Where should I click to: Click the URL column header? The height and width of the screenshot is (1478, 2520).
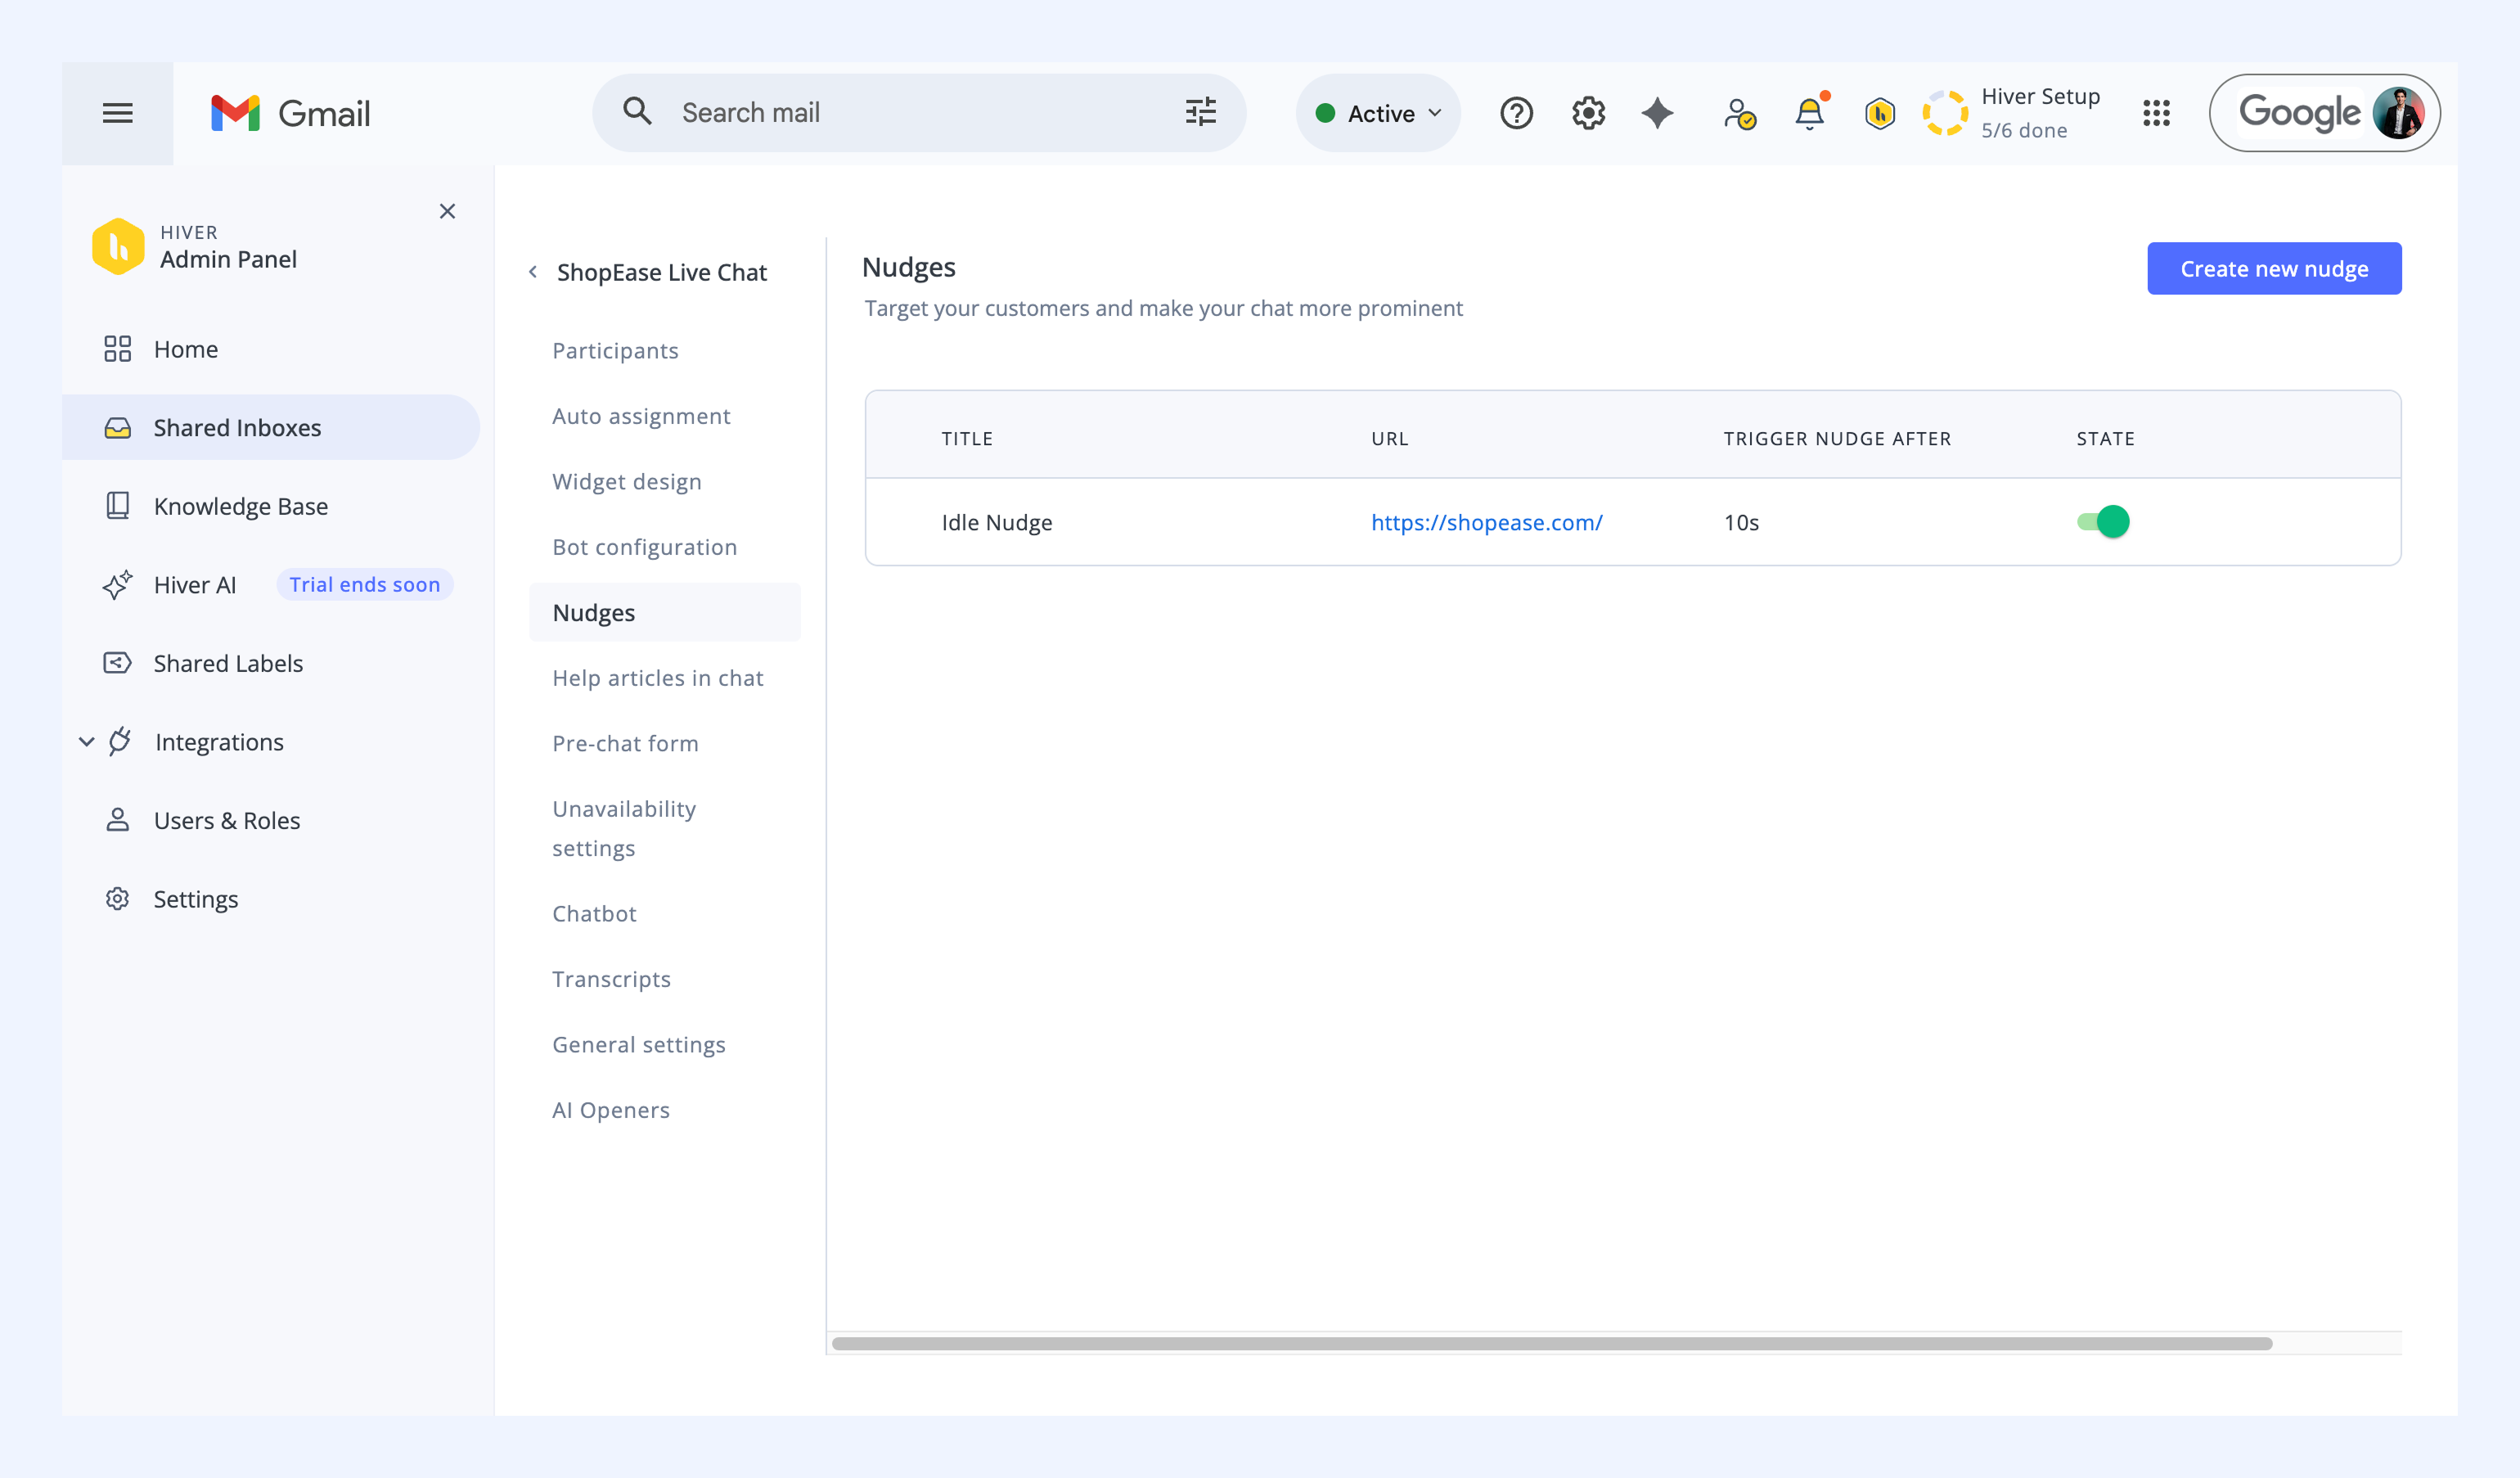pos(1389,439)
